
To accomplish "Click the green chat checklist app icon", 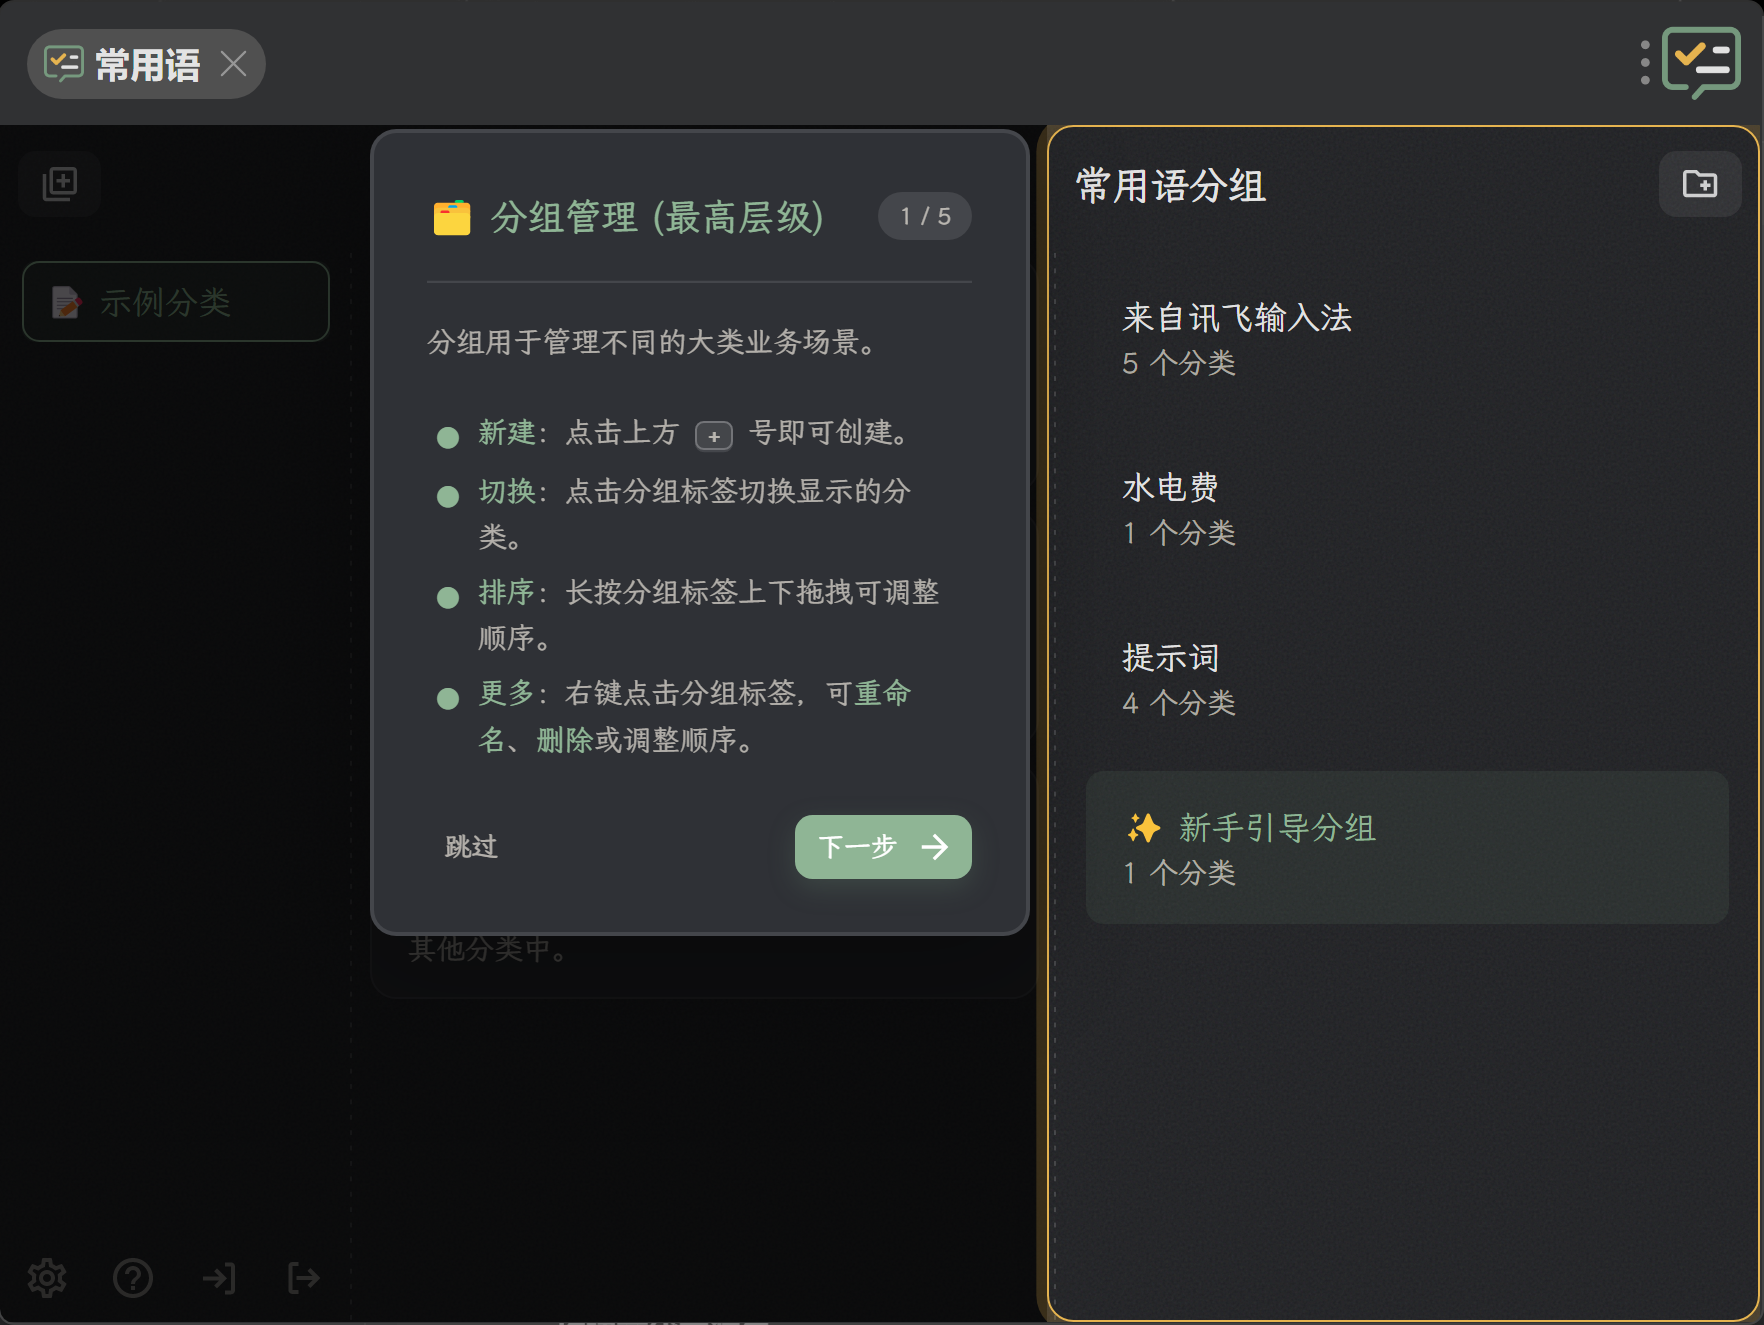I will tap(1701, 63).
